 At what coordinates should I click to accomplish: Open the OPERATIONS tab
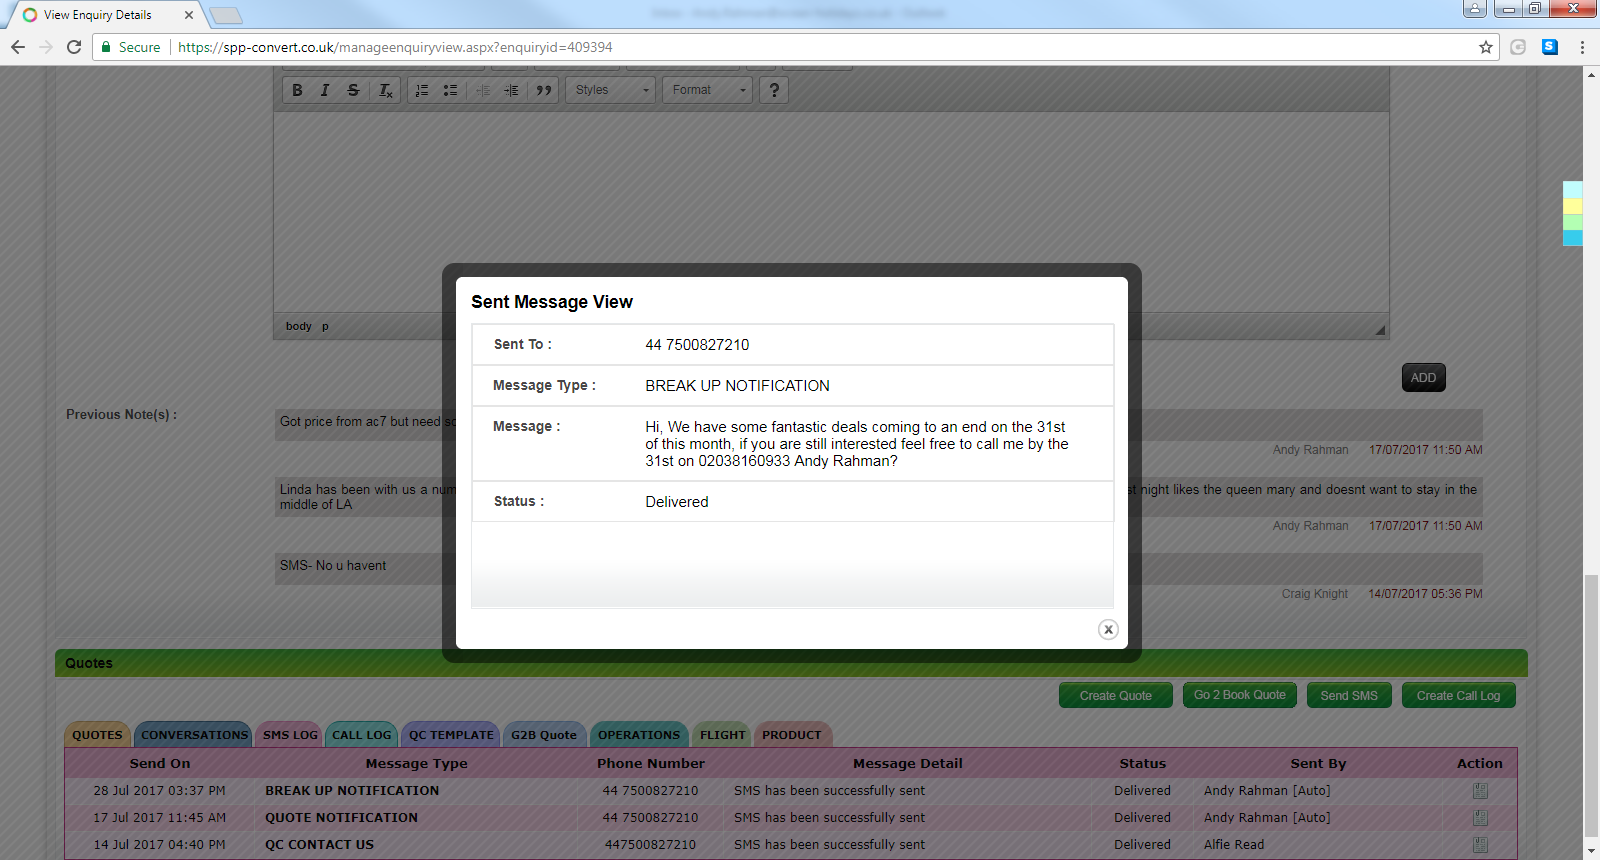639,735
